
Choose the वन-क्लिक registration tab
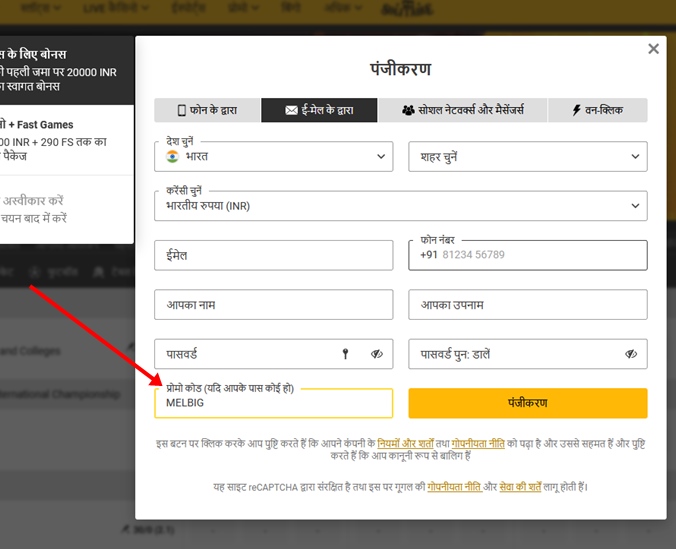tap(597, 110)
